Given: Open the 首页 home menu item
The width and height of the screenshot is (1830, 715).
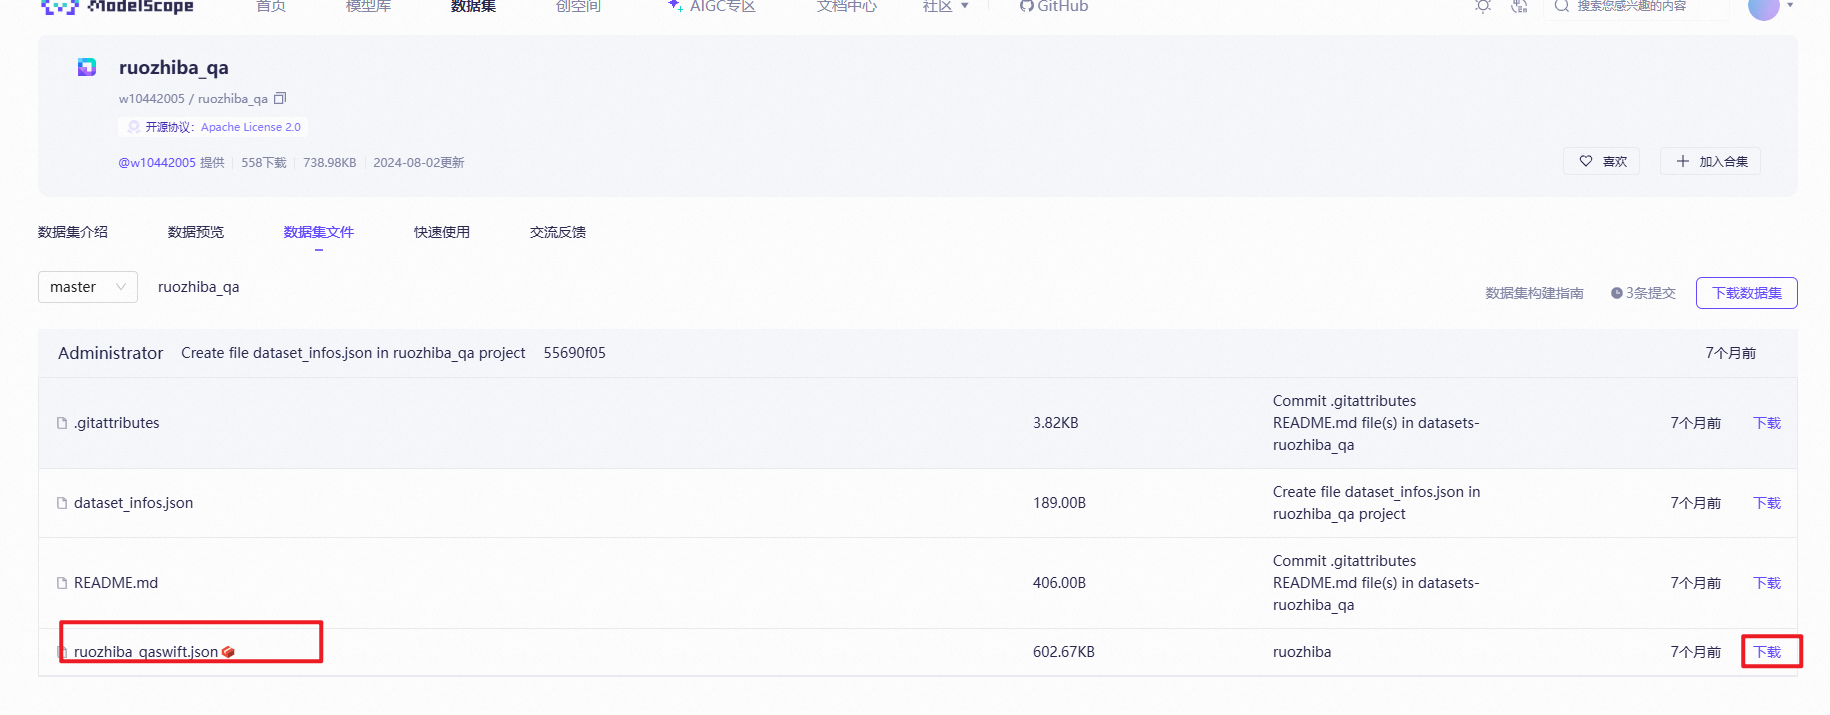Looking at the screenshot, I should 271,6.
